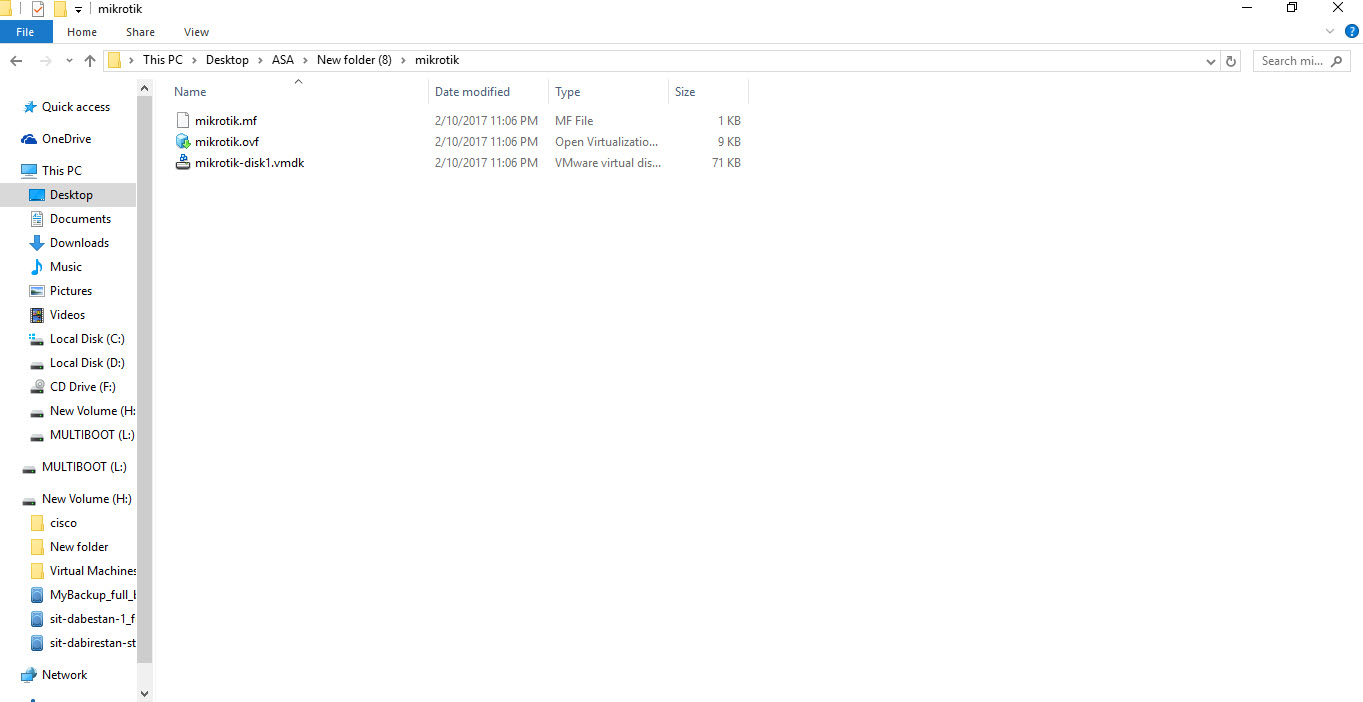Click the Quick access properties toolbar icon
Screen dimensions: 1363x702
(37, 8)
